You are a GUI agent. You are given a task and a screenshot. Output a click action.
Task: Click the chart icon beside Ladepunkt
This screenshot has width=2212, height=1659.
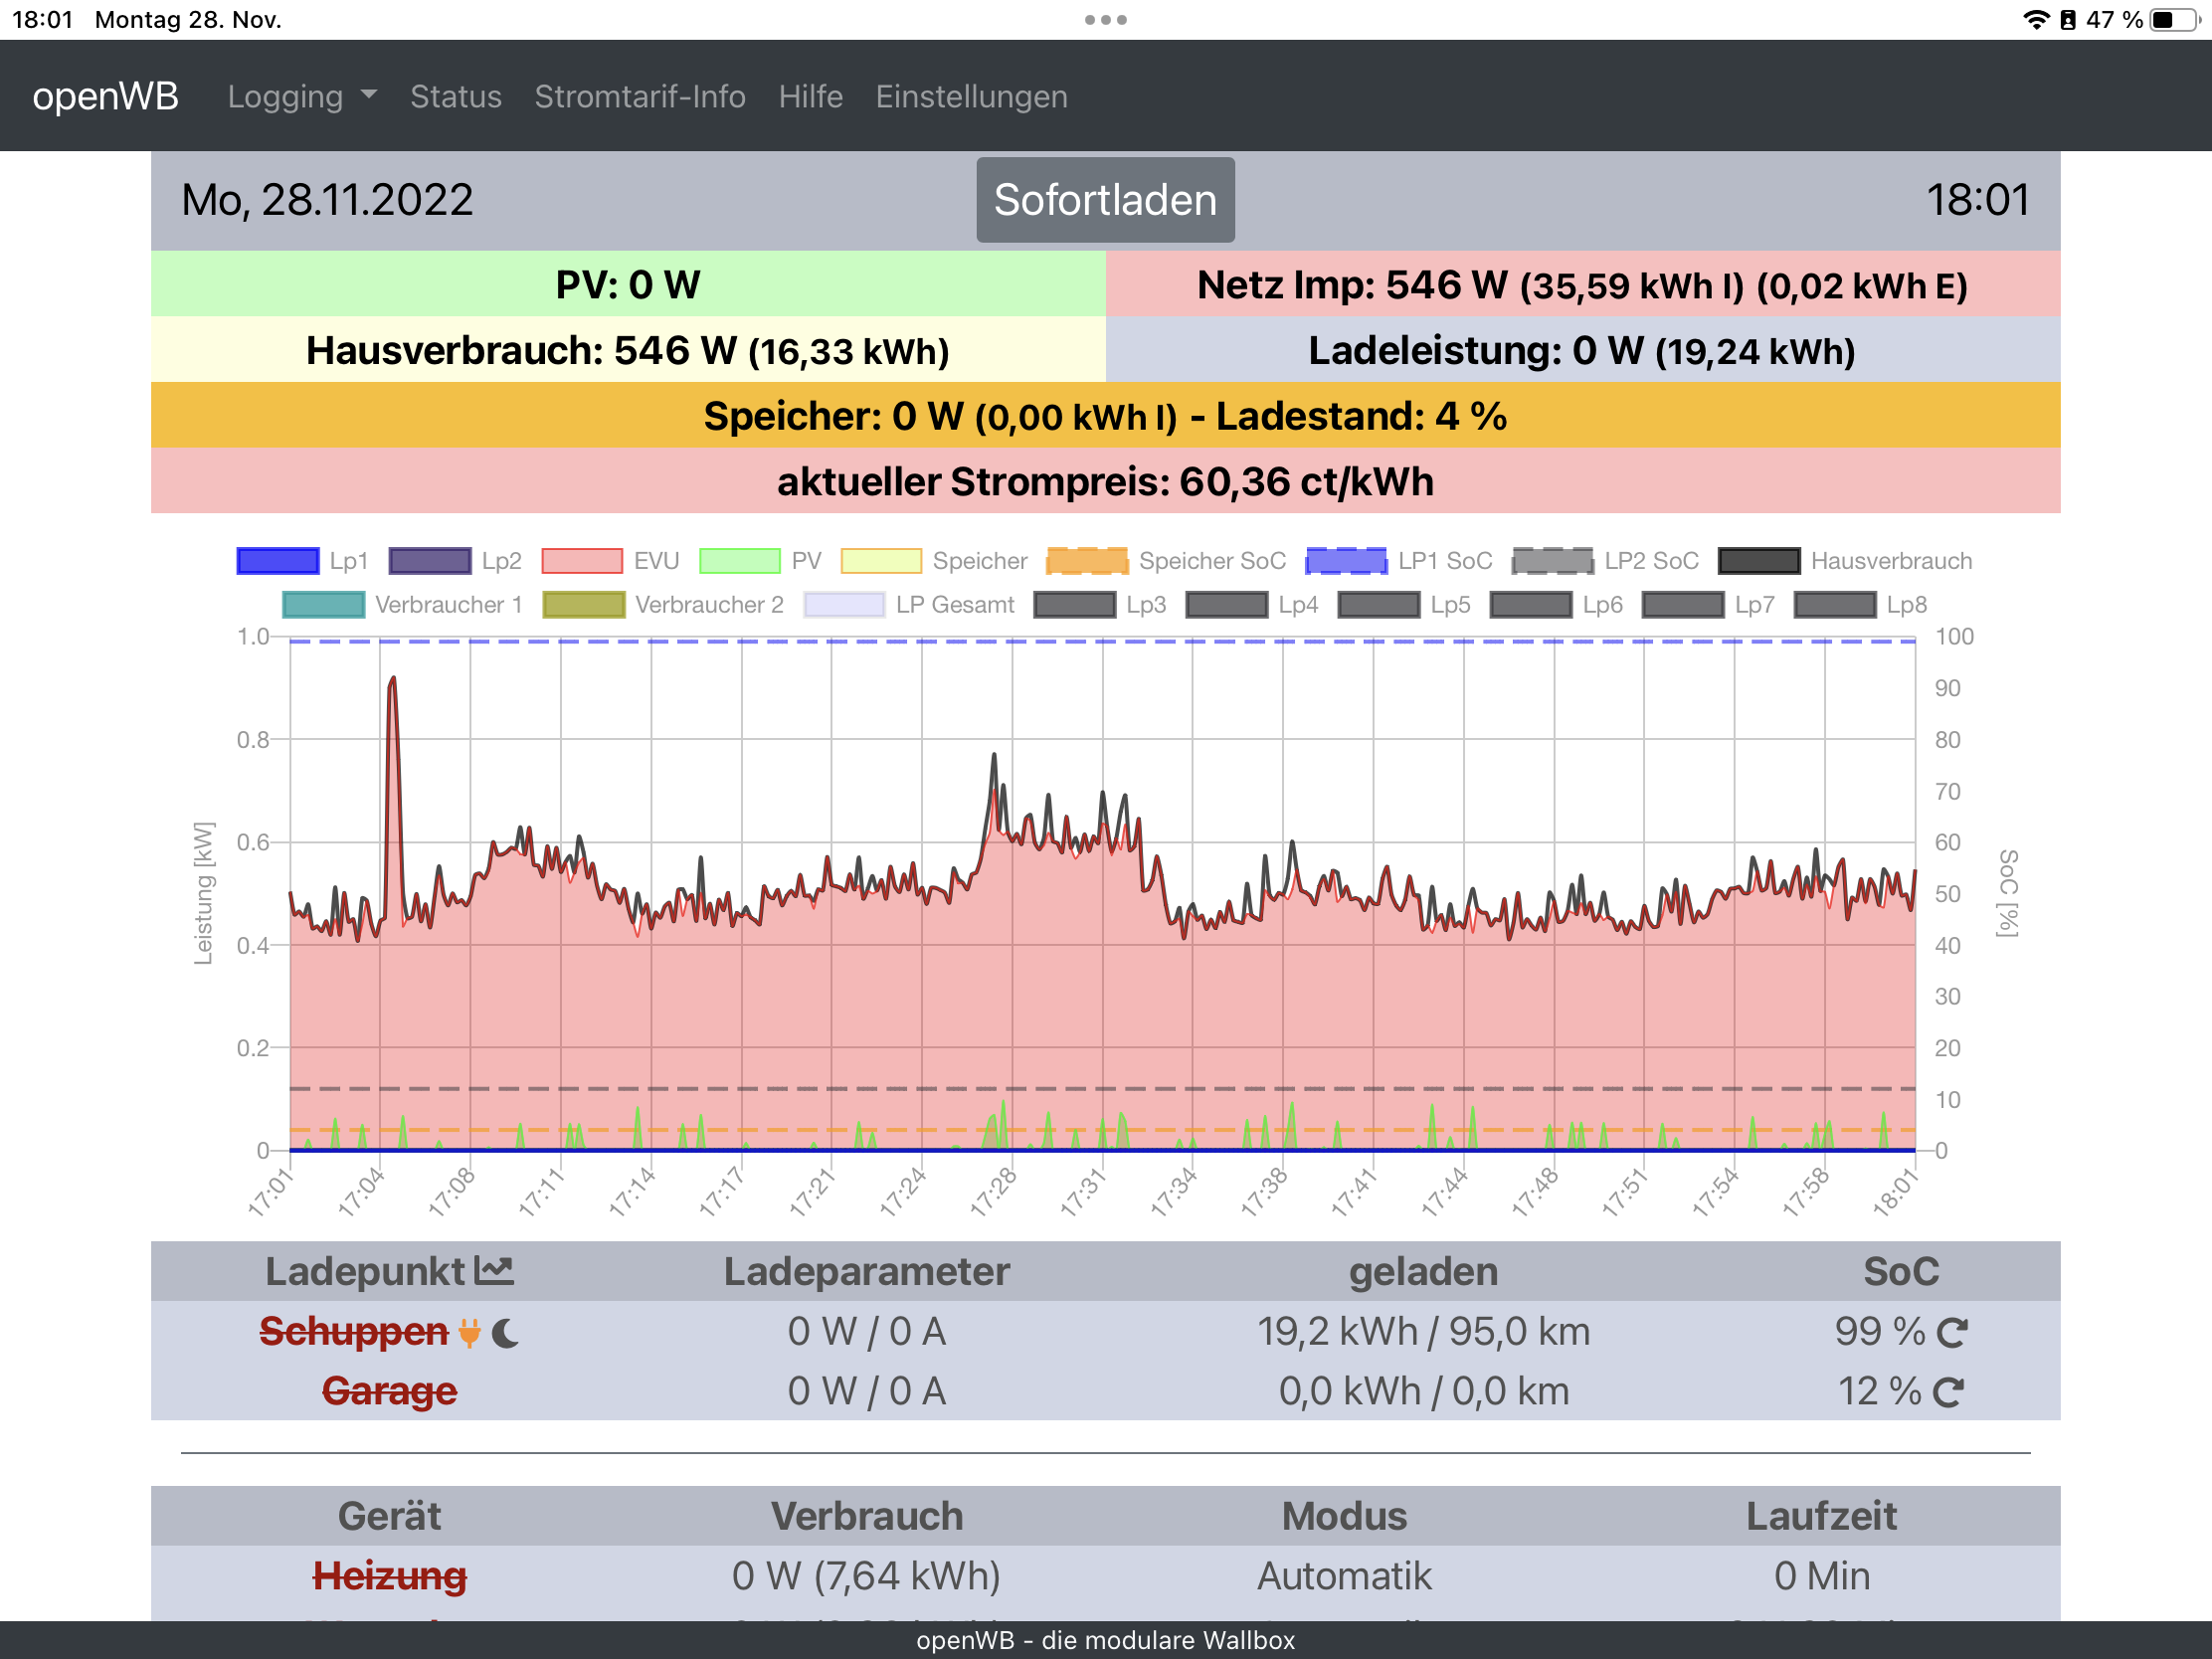(494, 1271)
